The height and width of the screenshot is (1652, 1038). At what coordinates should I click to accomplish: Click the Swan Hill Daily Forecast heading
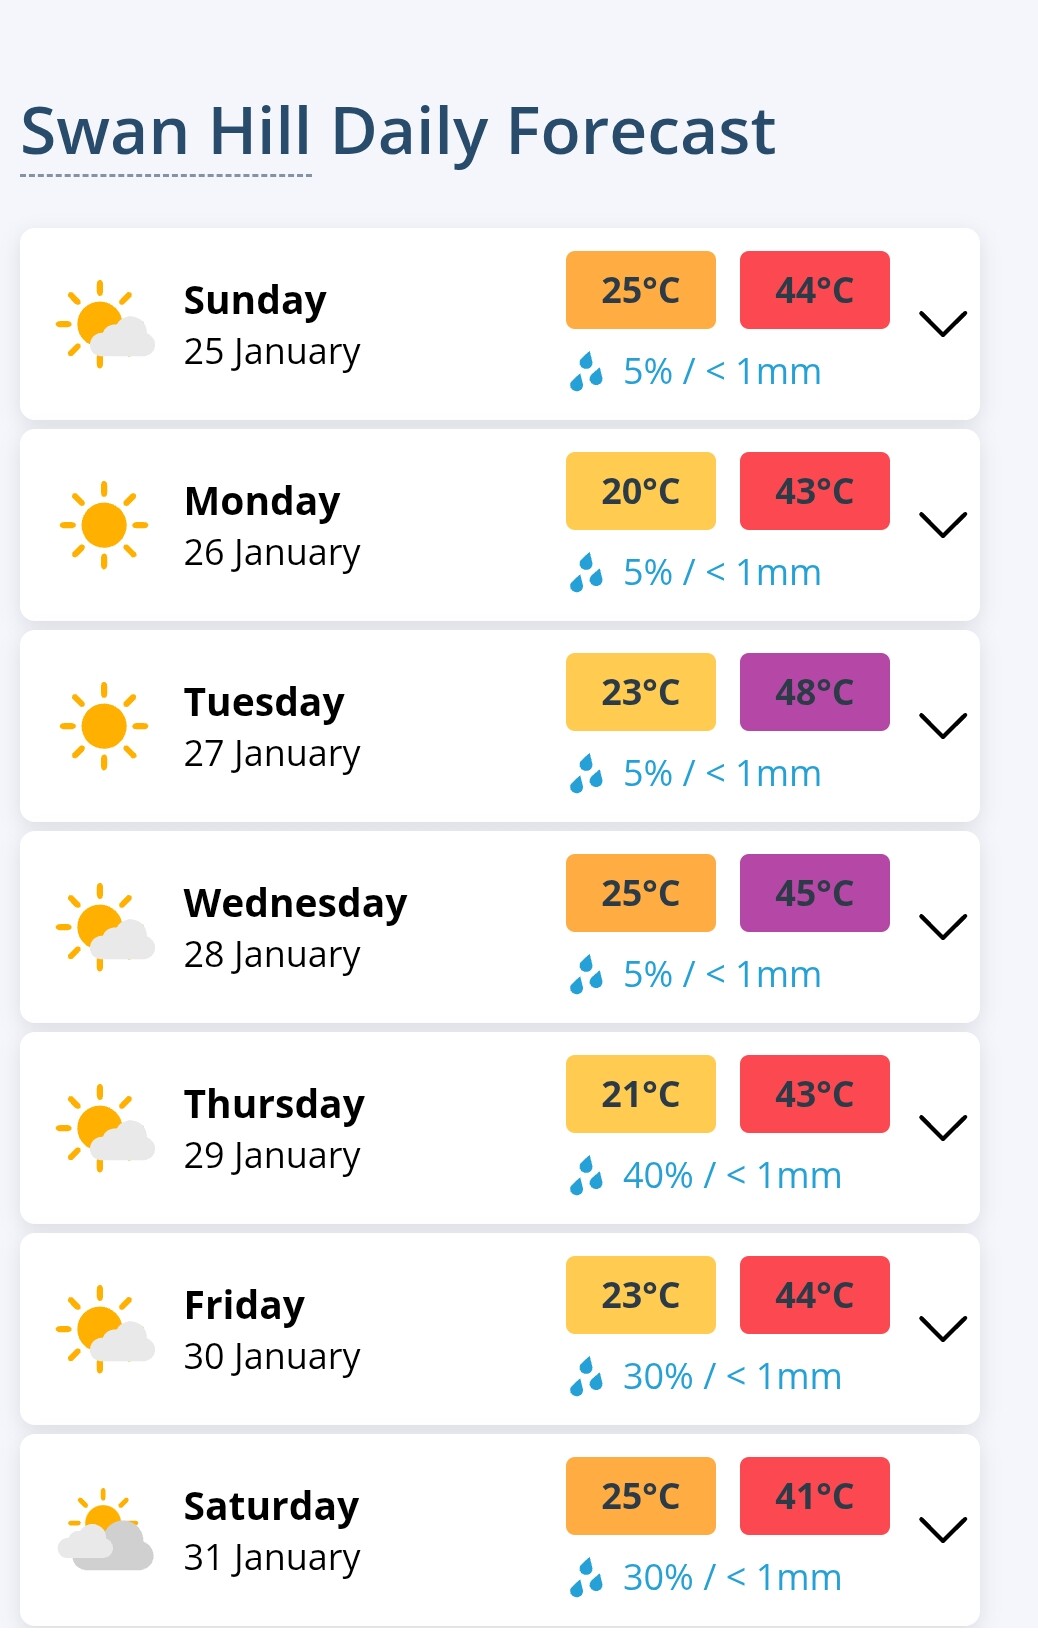pos(398,131)
